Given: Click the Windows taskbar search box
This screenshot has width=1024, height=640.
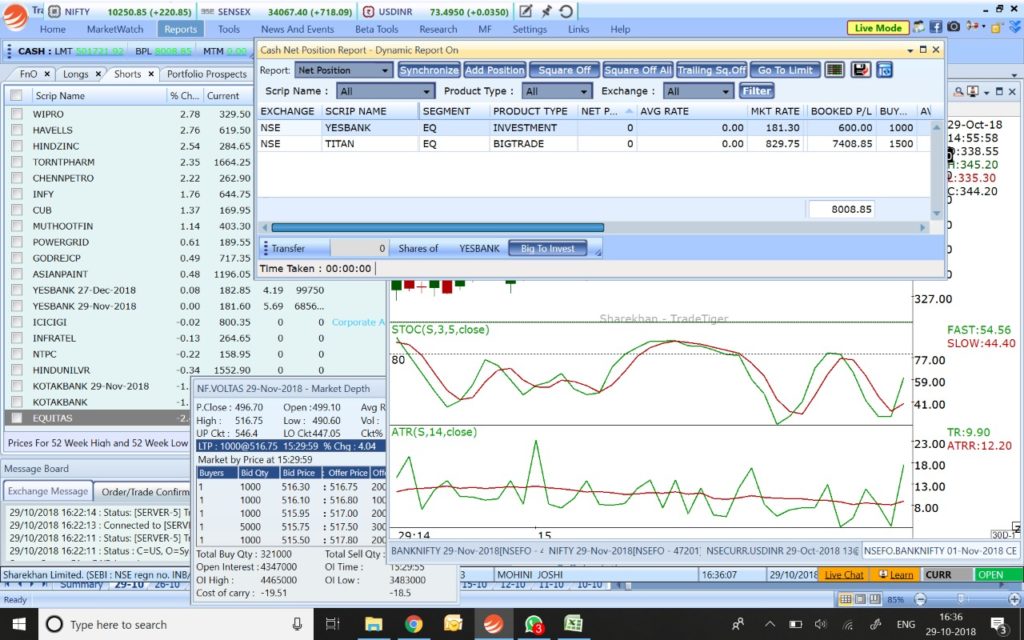Looking at the screenshot, I should pos(174,624).
